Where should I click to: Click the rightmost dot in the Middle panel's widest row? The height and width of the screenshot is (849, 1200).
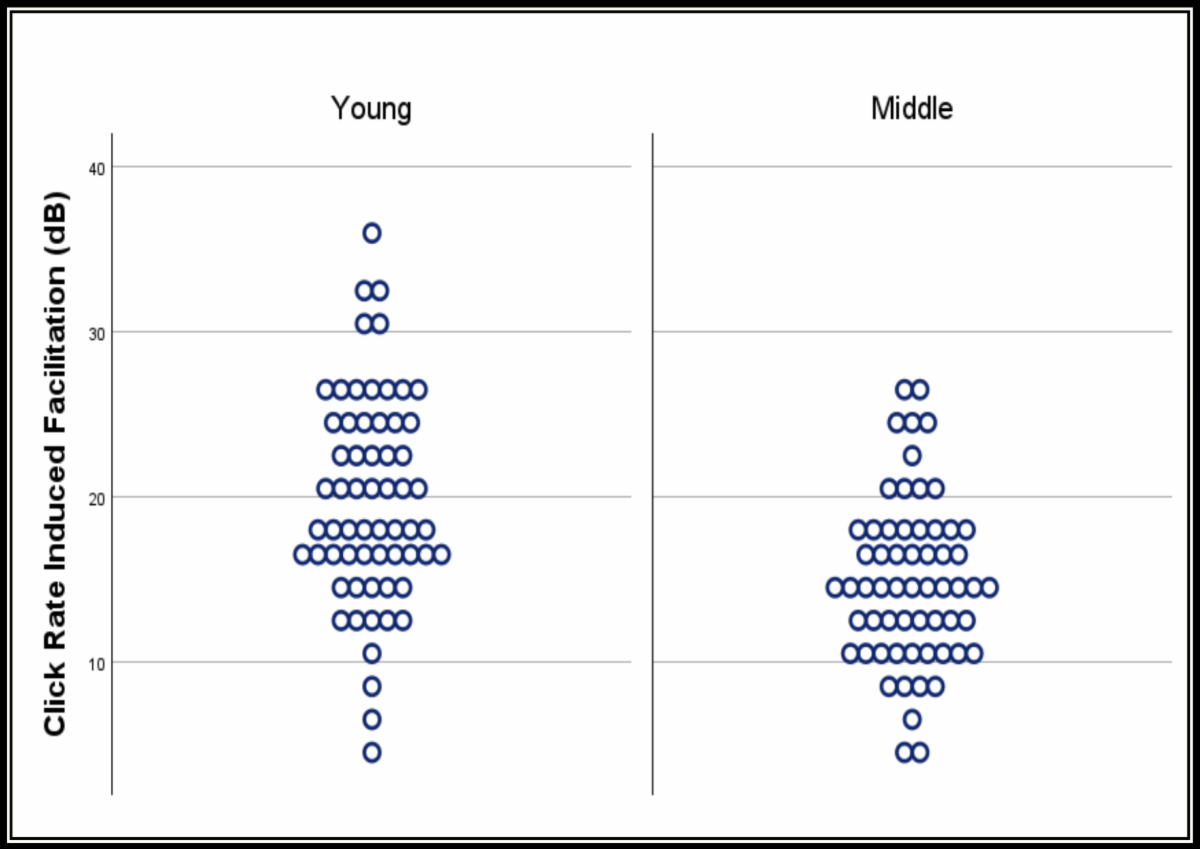[989, 587]
